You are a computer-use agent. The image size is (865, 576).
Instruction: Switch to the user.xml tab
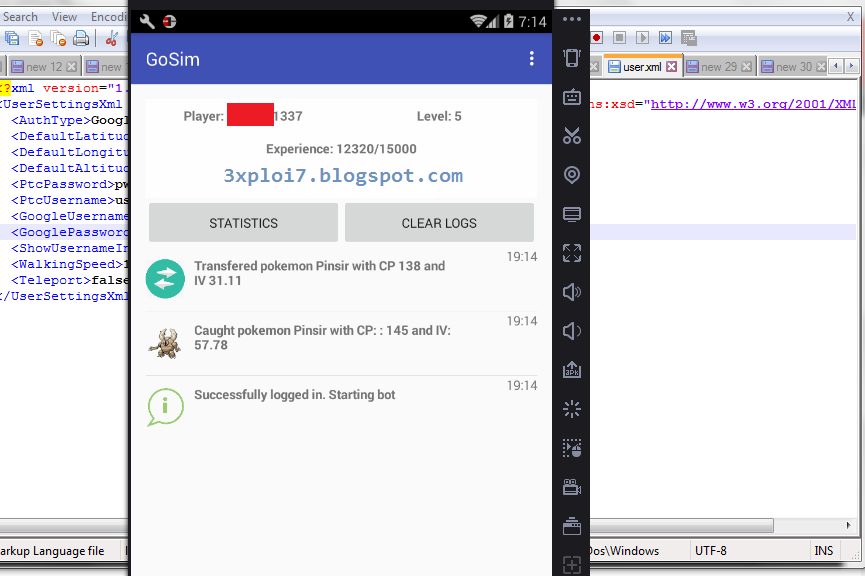click(643, 67)
